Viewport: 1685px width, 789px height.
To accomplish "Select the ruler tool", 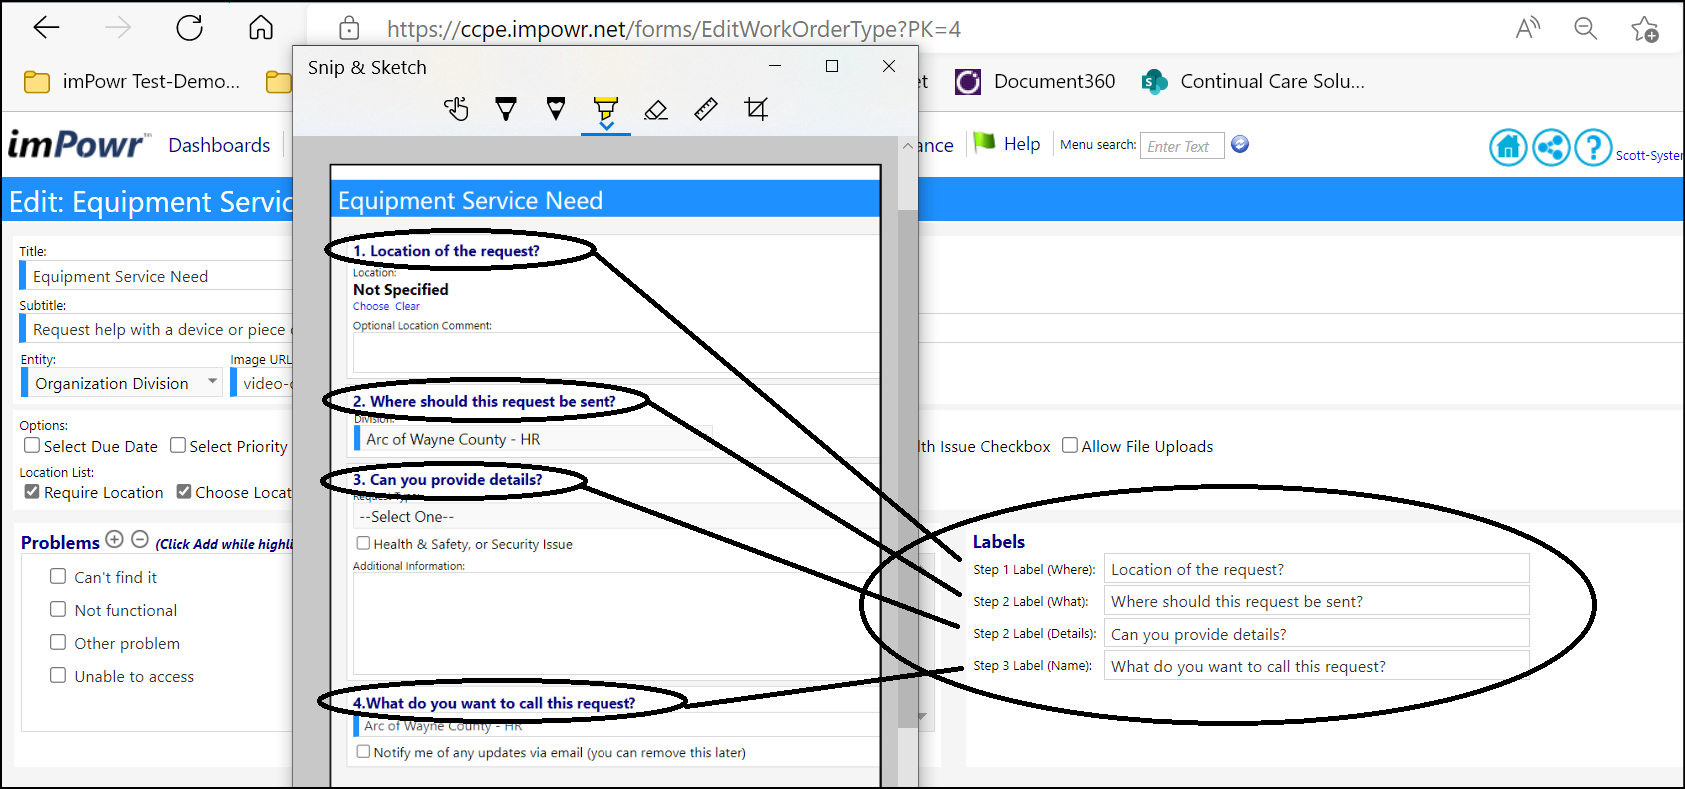I will pos(706,109).
